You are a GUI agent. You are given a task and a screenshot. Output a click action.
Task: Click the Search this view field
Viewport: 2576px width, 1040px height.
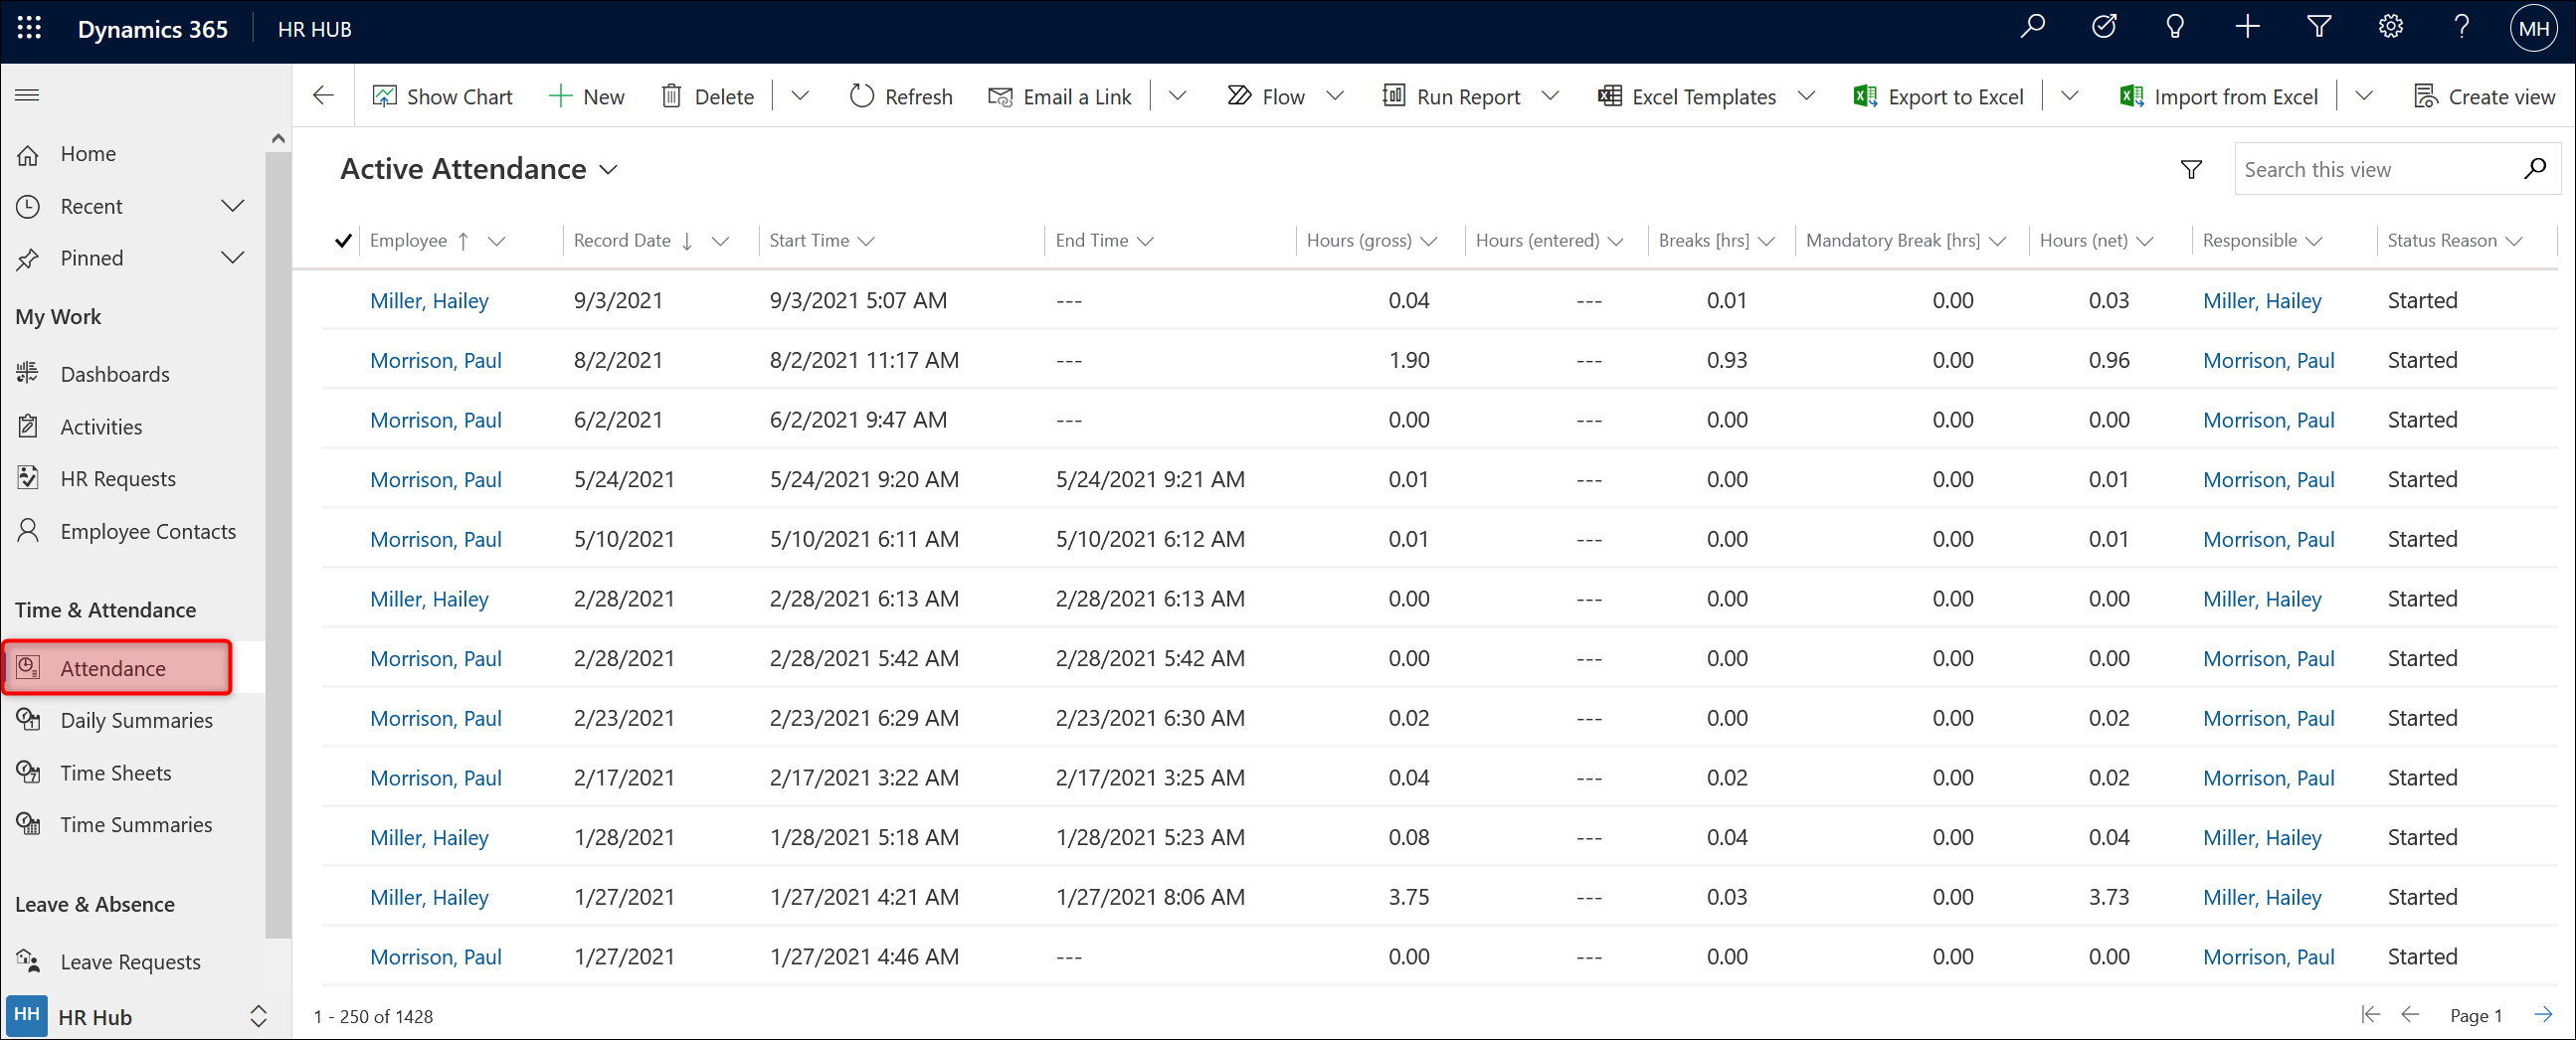coord(2378,170)
